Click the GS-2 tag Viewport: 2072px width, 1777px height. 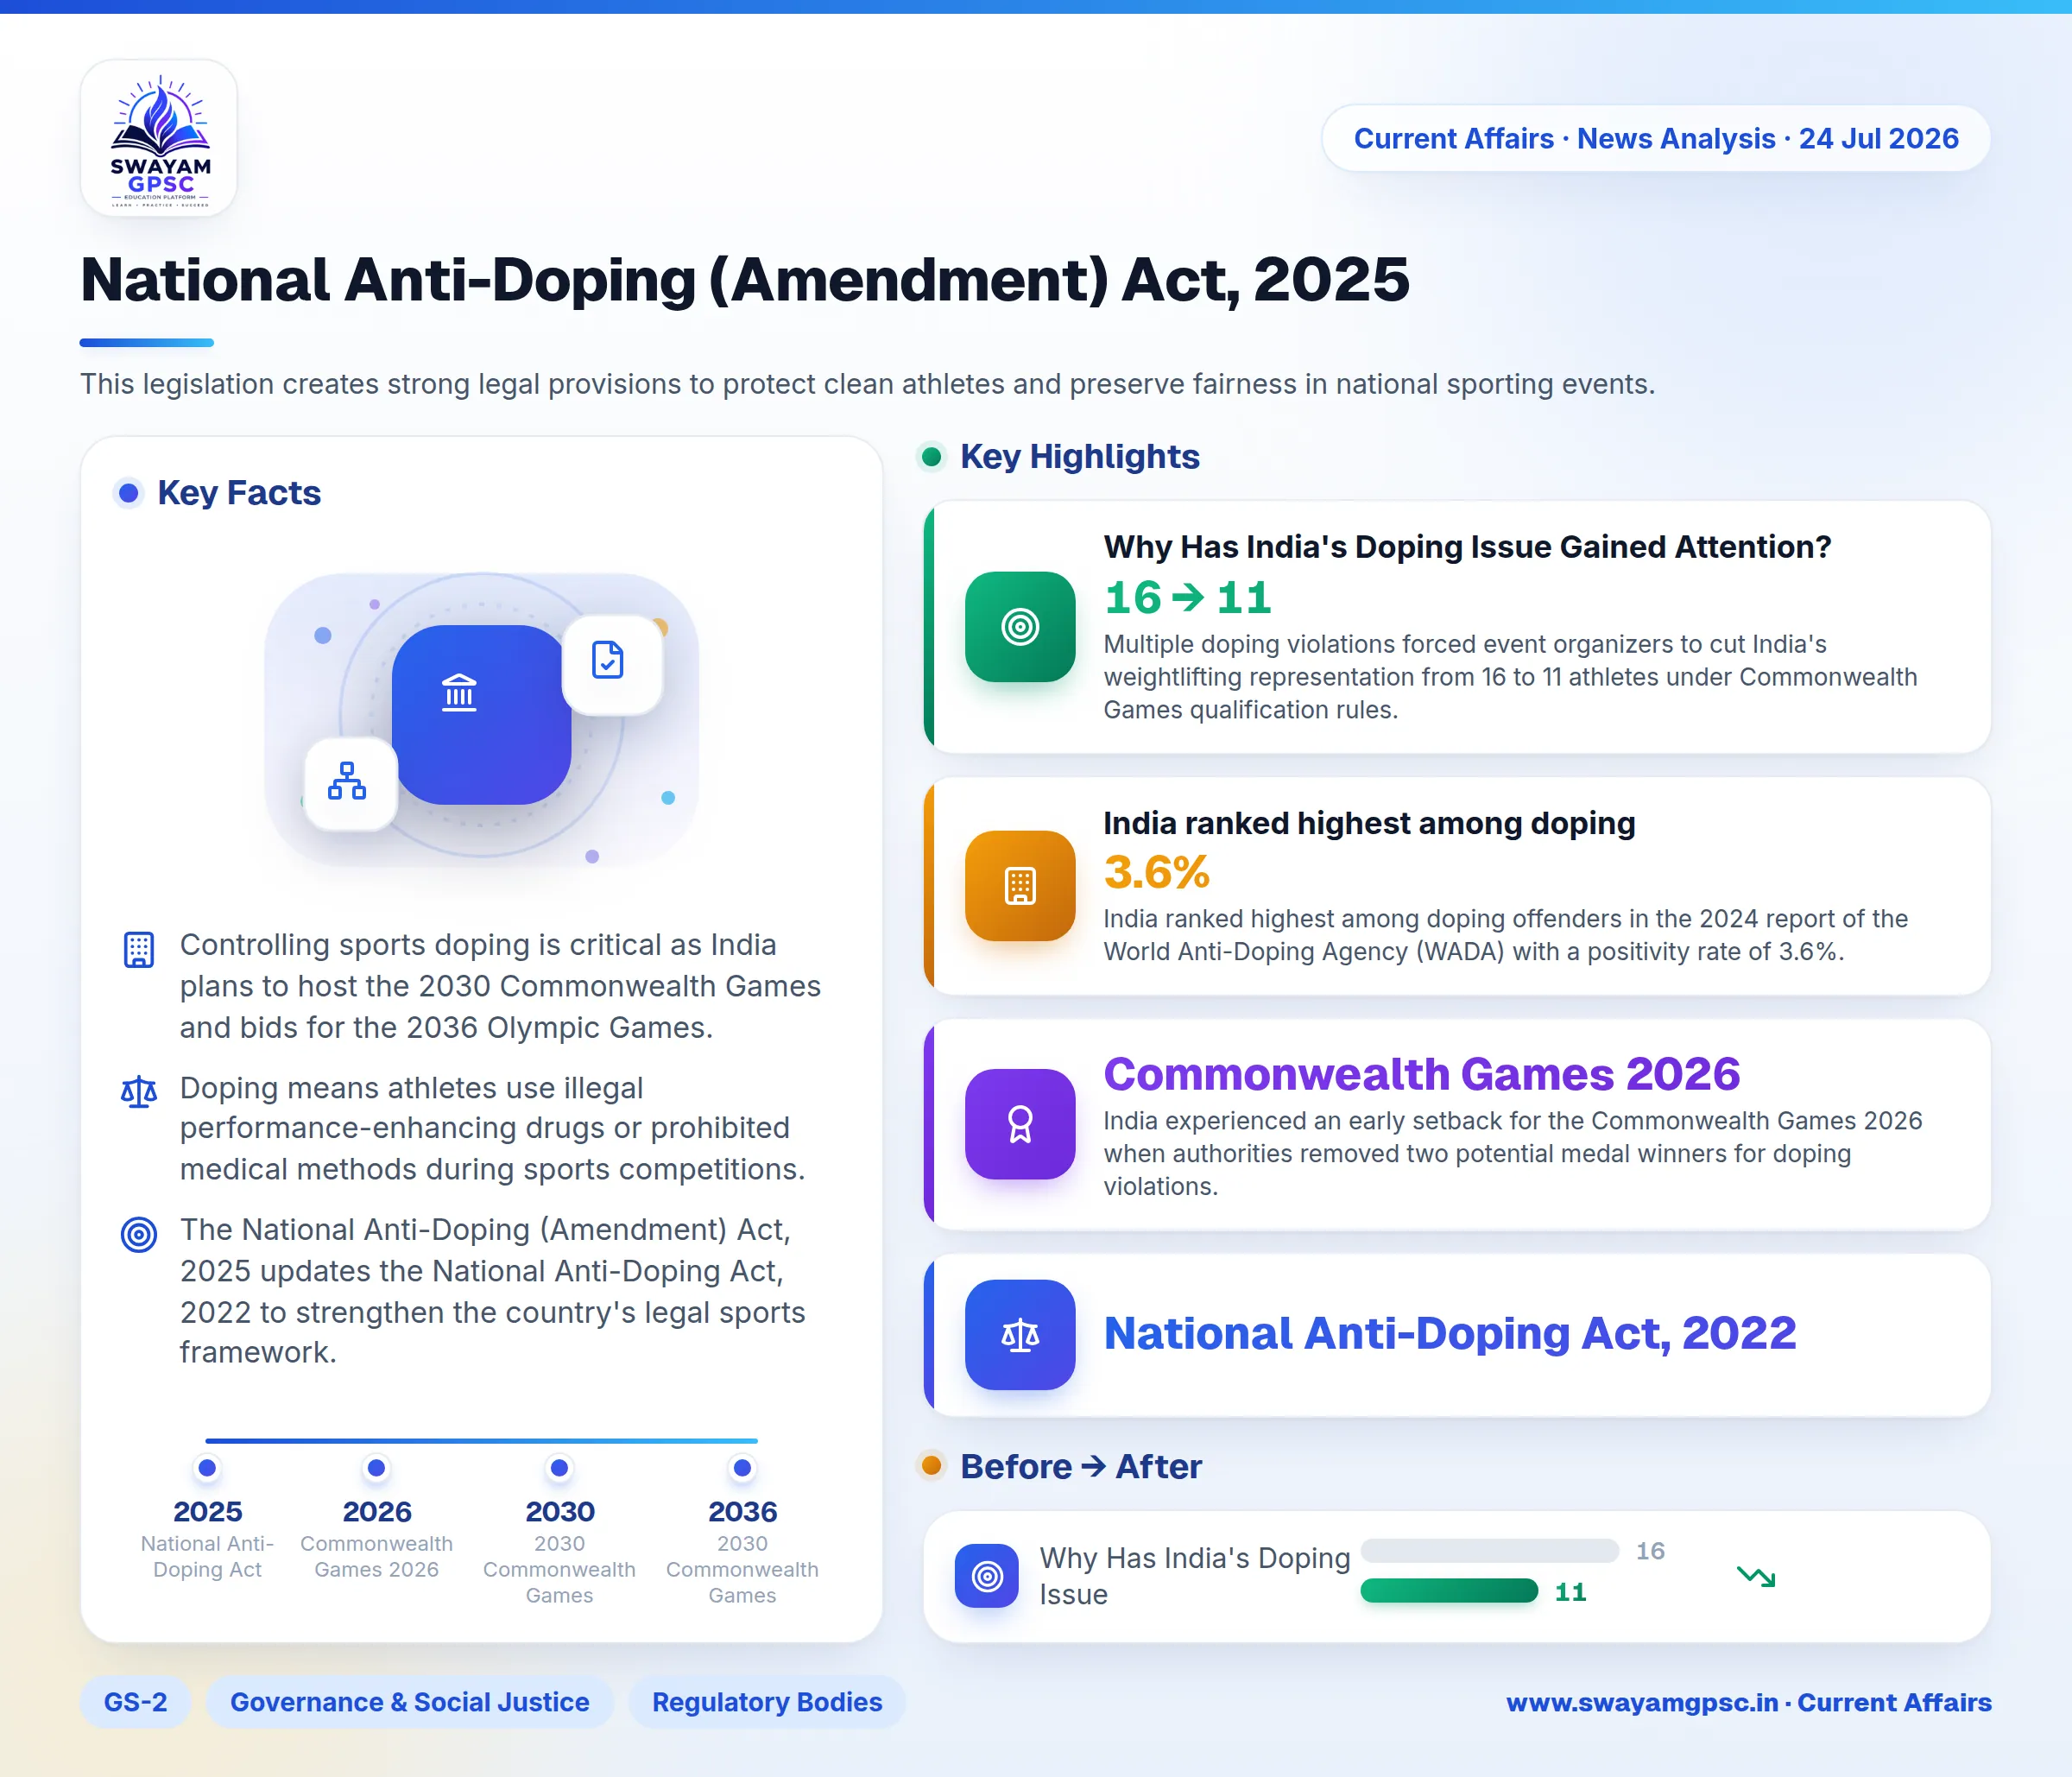tap(136, 1702)
